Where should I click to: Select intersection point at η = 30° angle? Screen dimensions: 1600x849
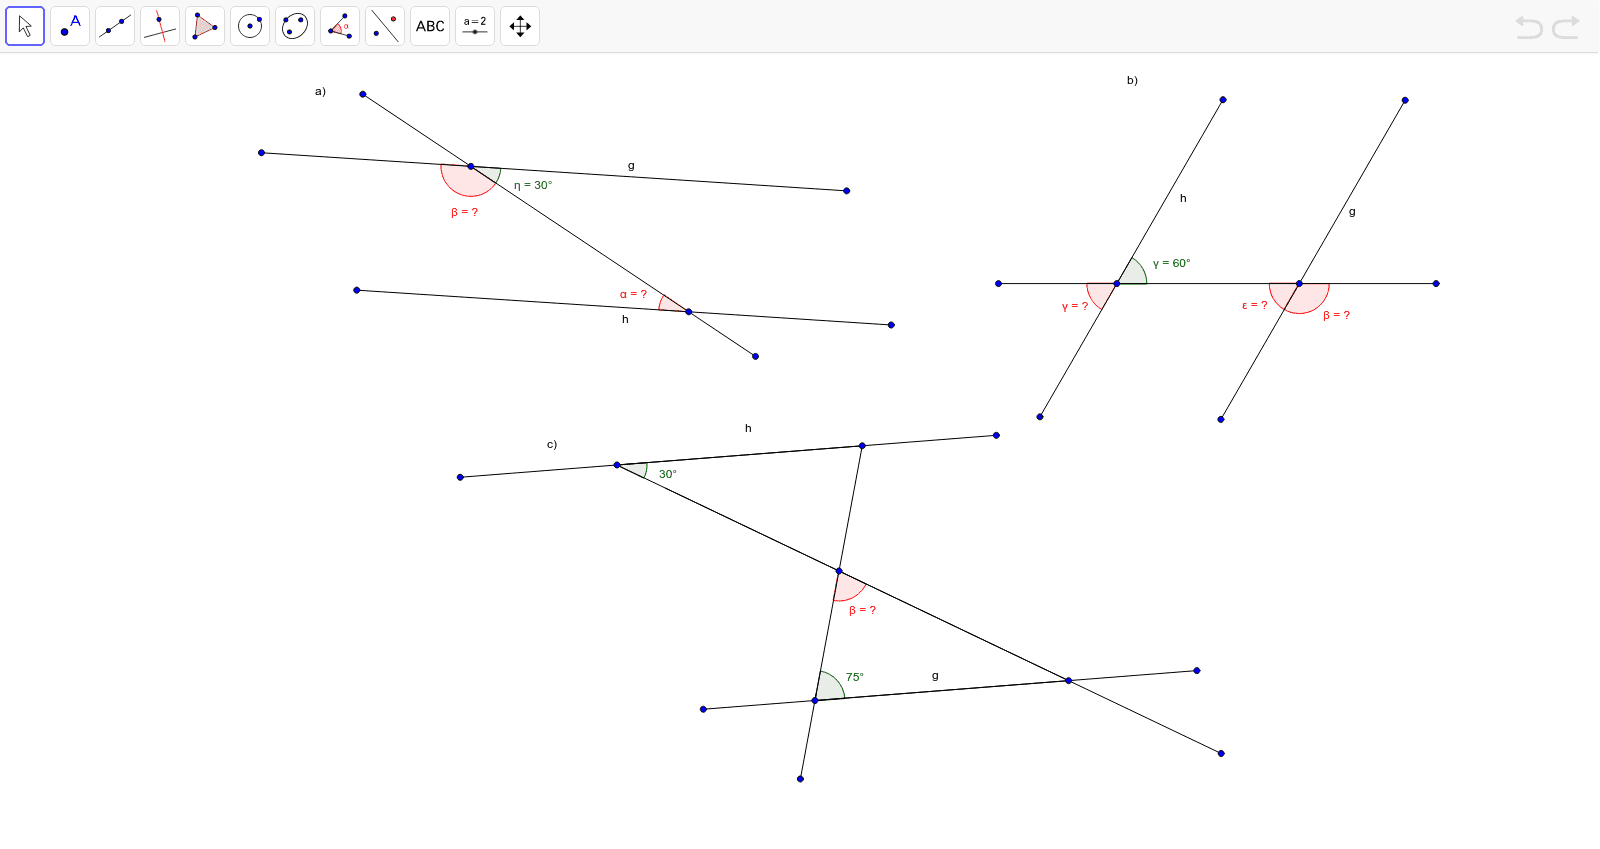(x=471, y=166)
